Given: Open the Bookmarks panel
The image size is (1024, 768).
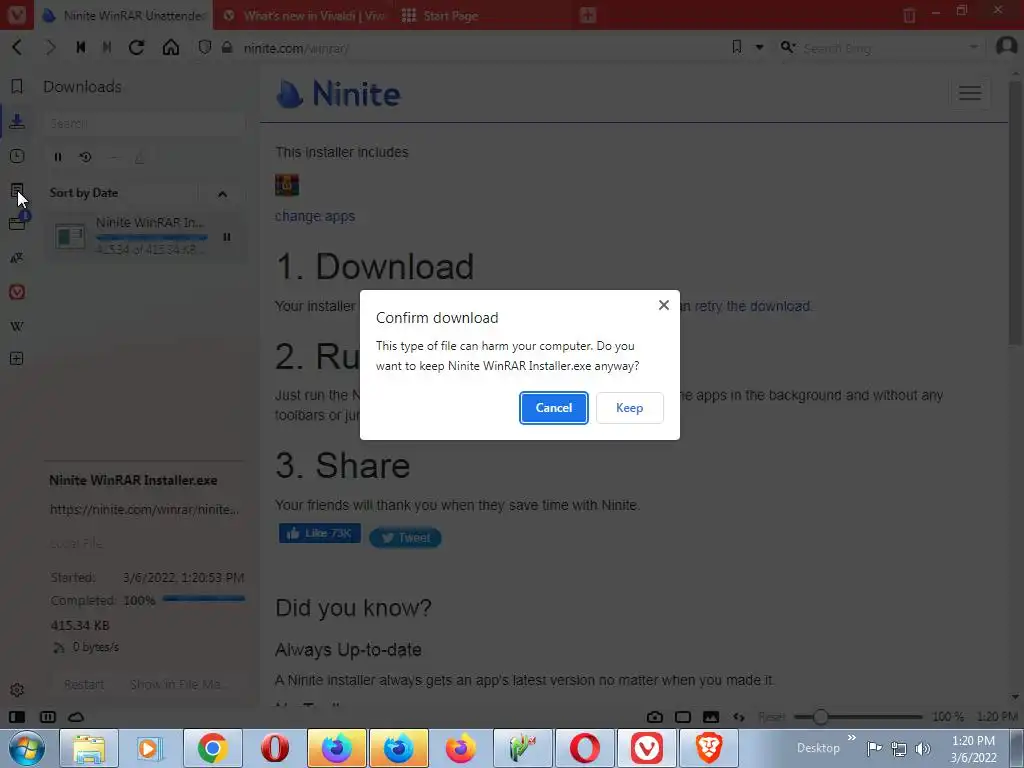Looking at the screenshot, I should [17, 86].
